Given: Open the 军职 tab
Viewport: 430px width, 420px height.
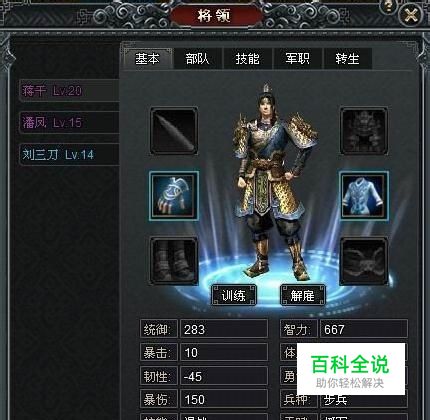Looking at the screenshot, I should click(298, 59).
